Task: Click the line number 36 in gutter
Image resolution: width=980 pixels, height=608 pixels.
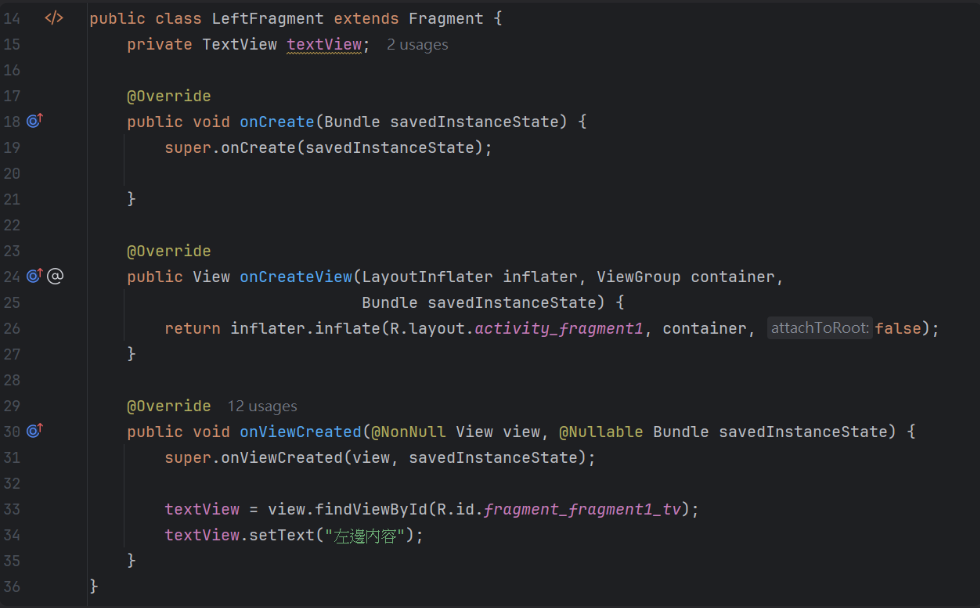Action: pos(12,587)
